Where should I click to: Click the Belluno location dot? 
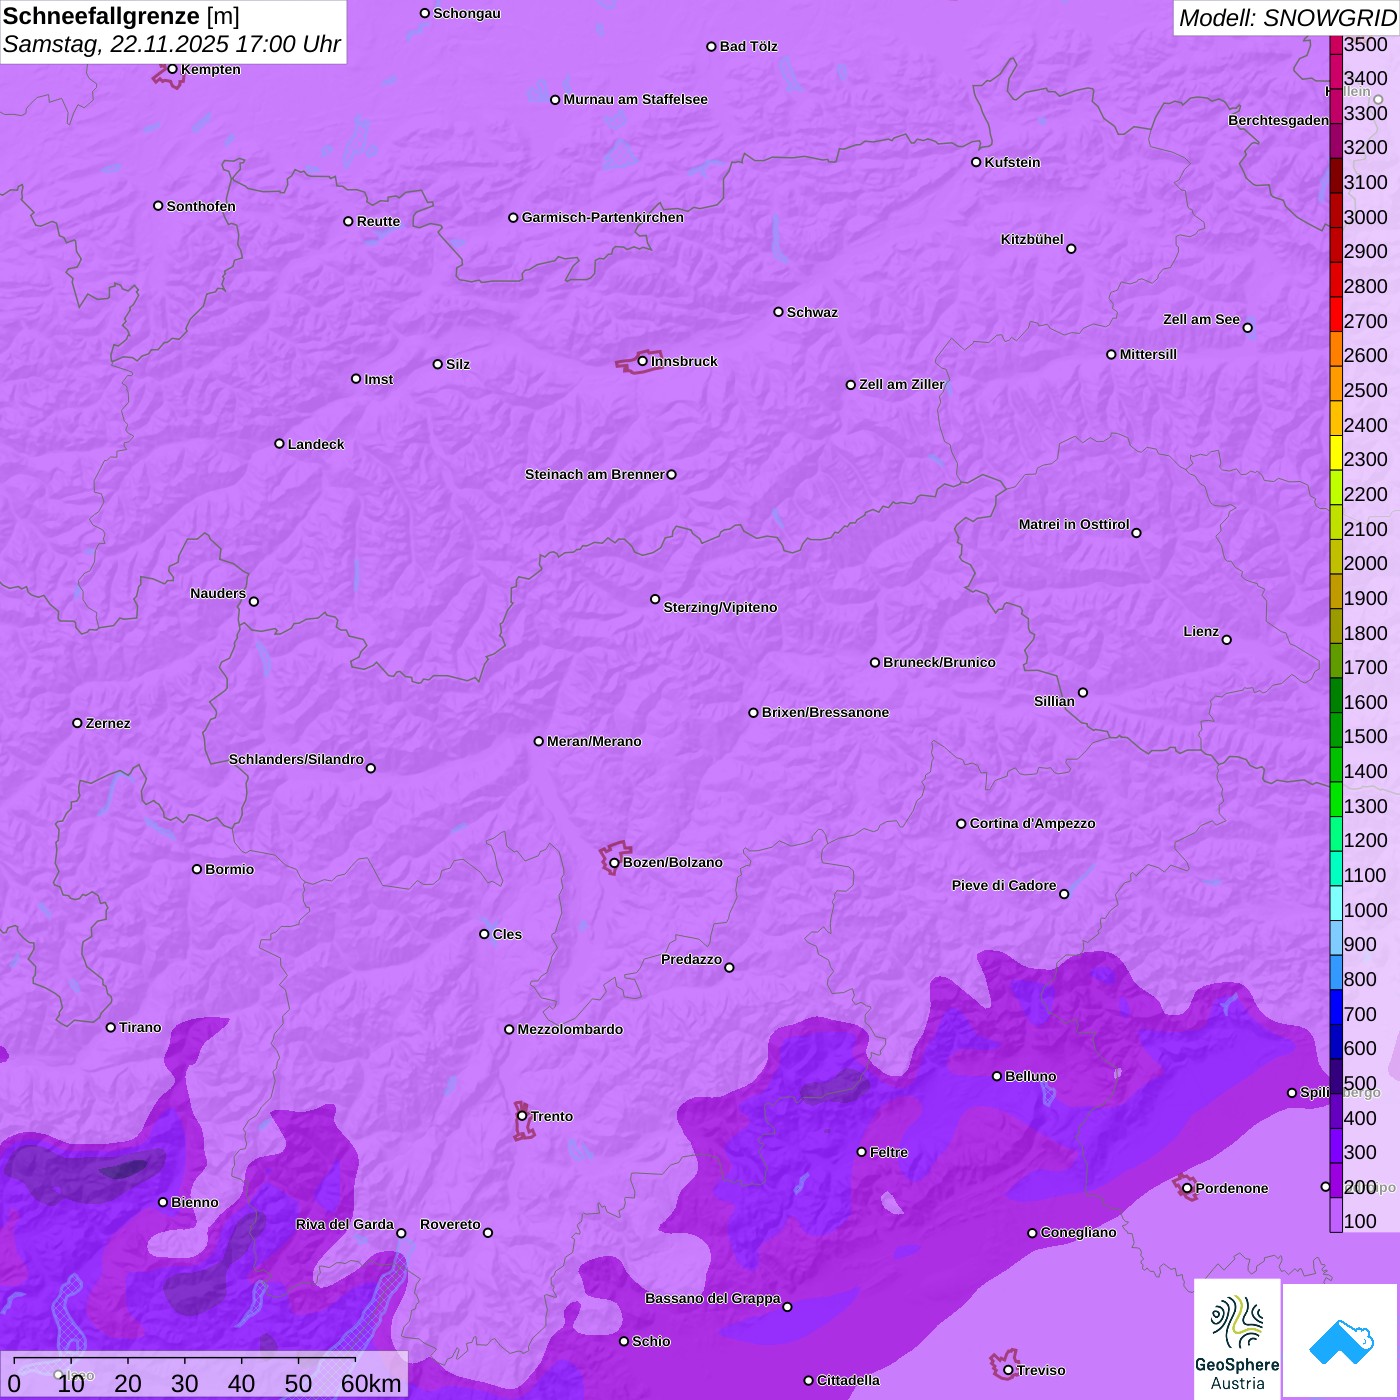coord(997,1076)
